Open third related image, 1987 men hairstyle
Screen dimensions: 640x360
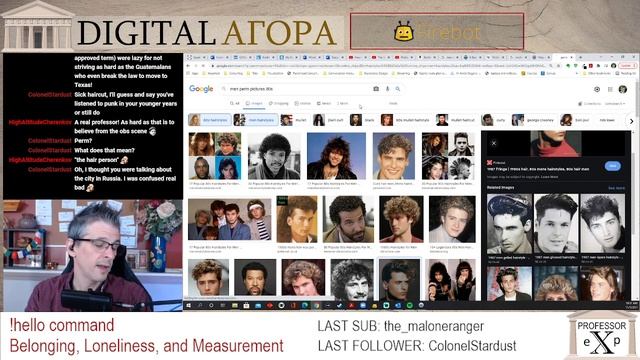pyautogui.click(x=602, y=224)
